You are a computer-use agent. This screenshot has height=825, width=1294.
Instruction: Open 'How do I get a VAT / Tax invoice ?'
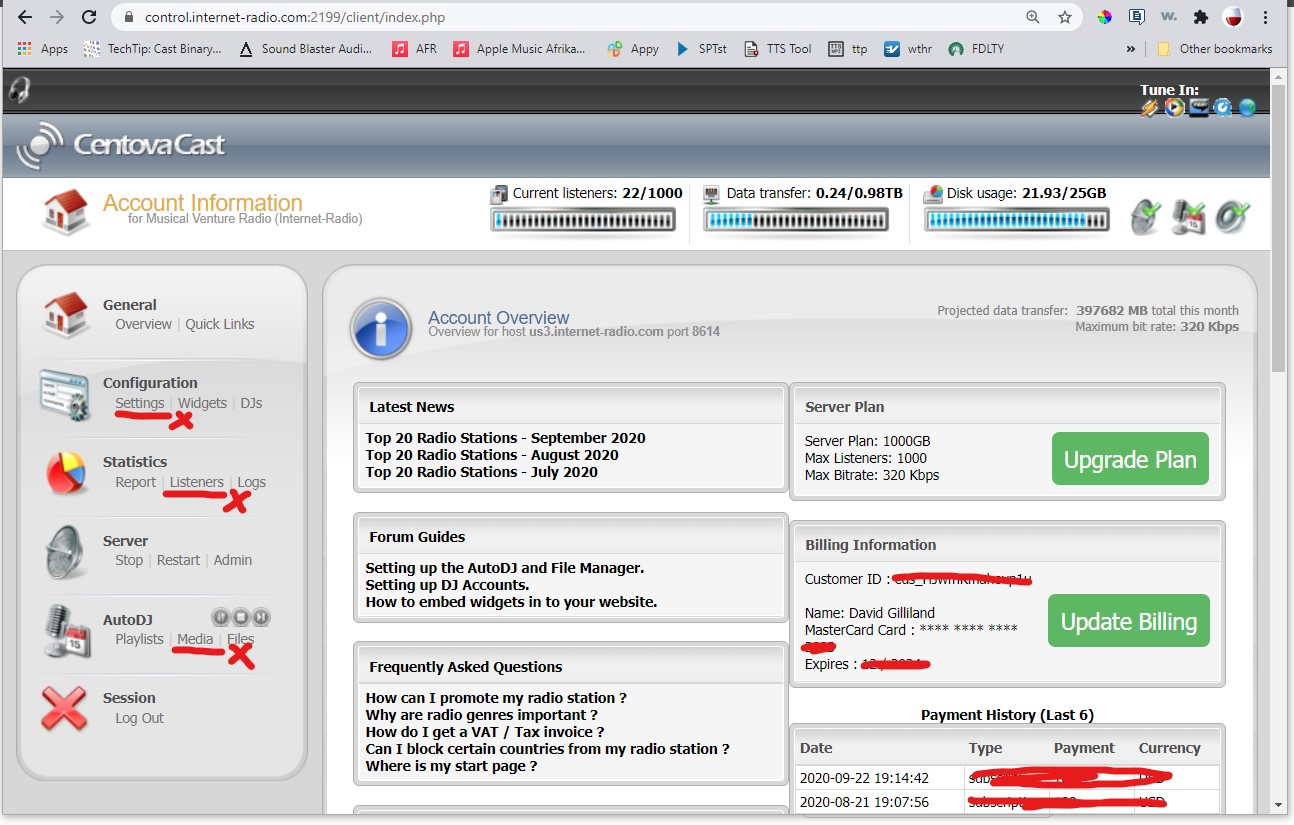[485, 732]
